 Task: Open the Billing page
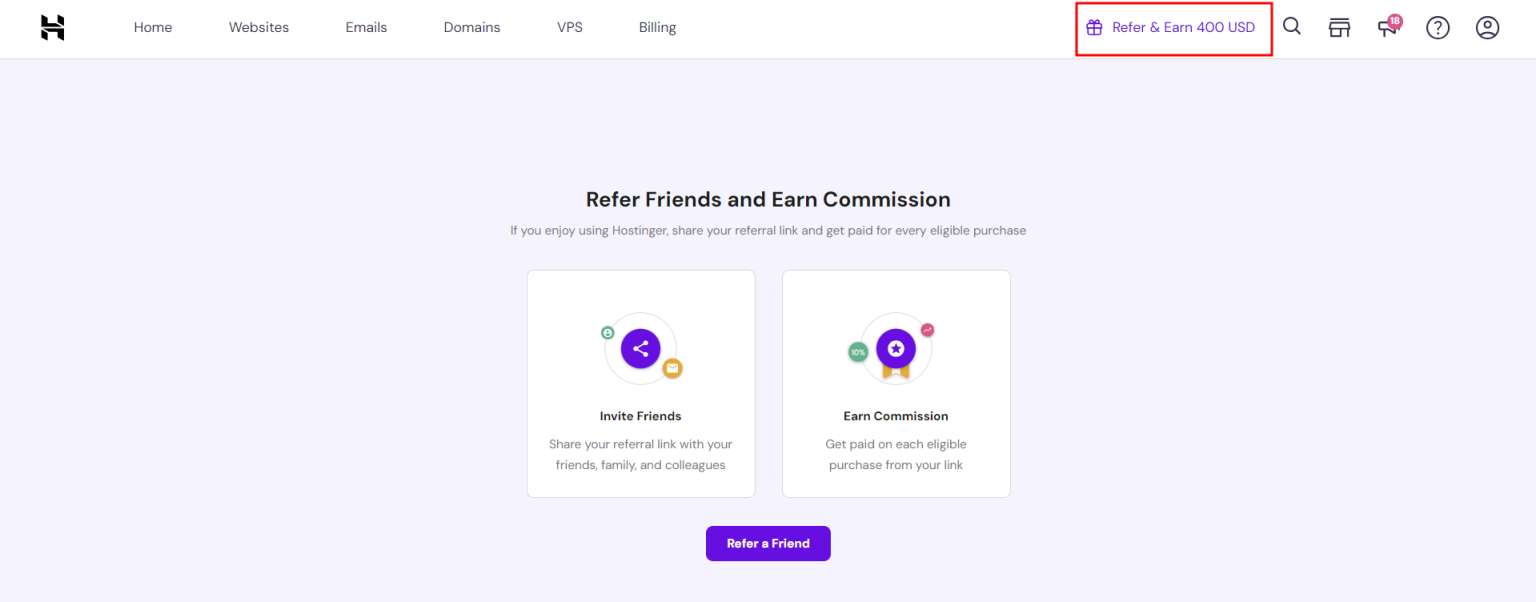click(x=657, y=28)
